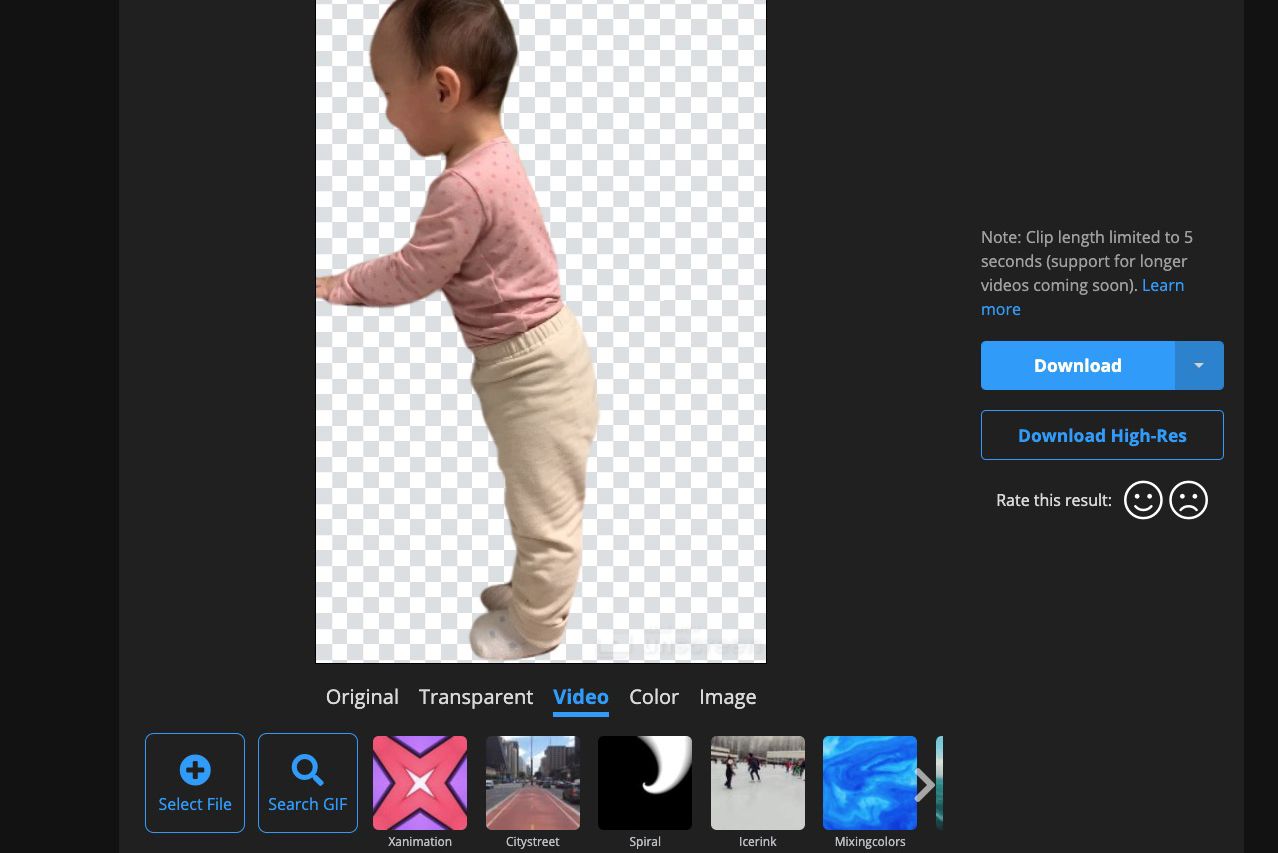The width and height of the screenshot is (1278, 853).
Task: Click the Download High-Res button
Action: [1102, 435]
